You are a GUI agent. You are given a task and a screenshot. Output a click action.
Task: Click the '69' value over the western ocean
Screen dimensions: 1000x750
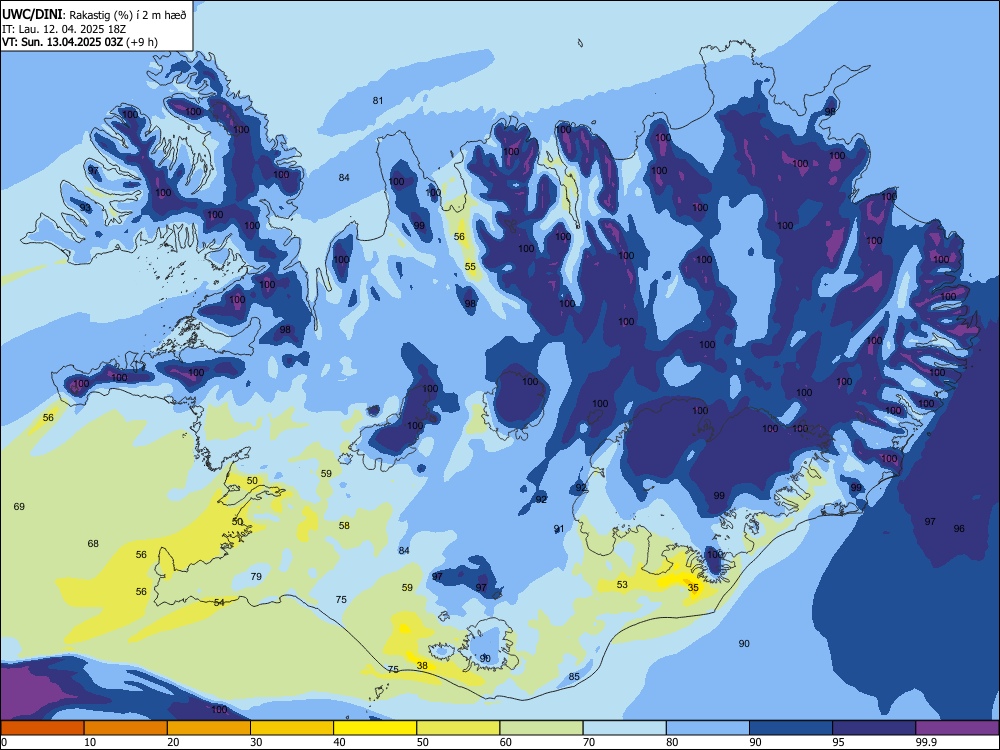19,506
